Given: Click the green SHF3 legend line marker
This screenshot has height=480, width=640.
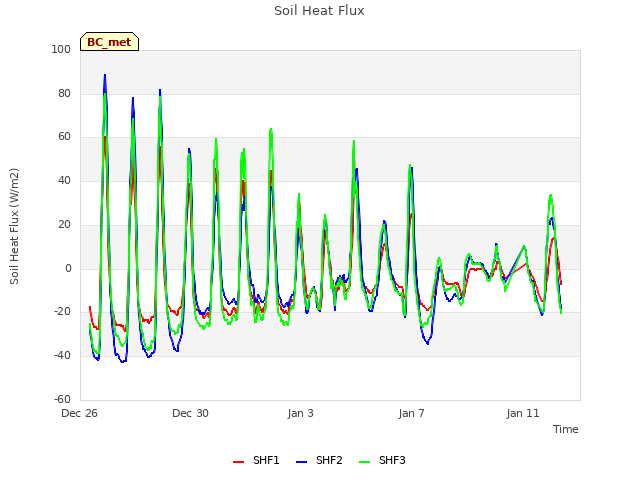Looking at the screenshot, I should [x=364, y=462].
